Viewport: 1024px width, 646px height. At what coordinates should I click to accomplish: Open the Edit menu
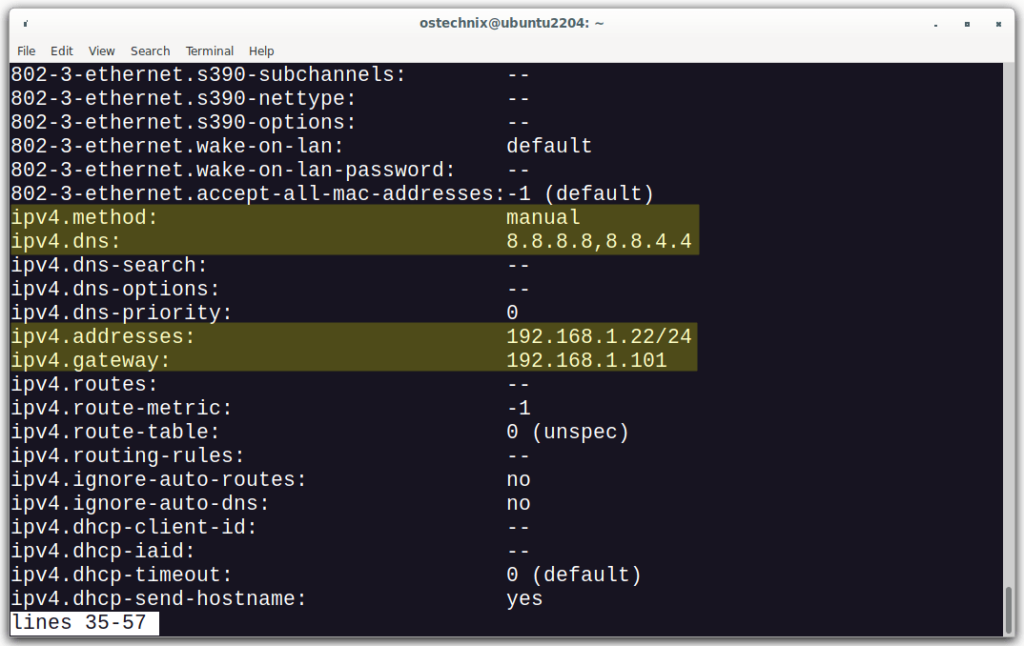tap(61, 51)
